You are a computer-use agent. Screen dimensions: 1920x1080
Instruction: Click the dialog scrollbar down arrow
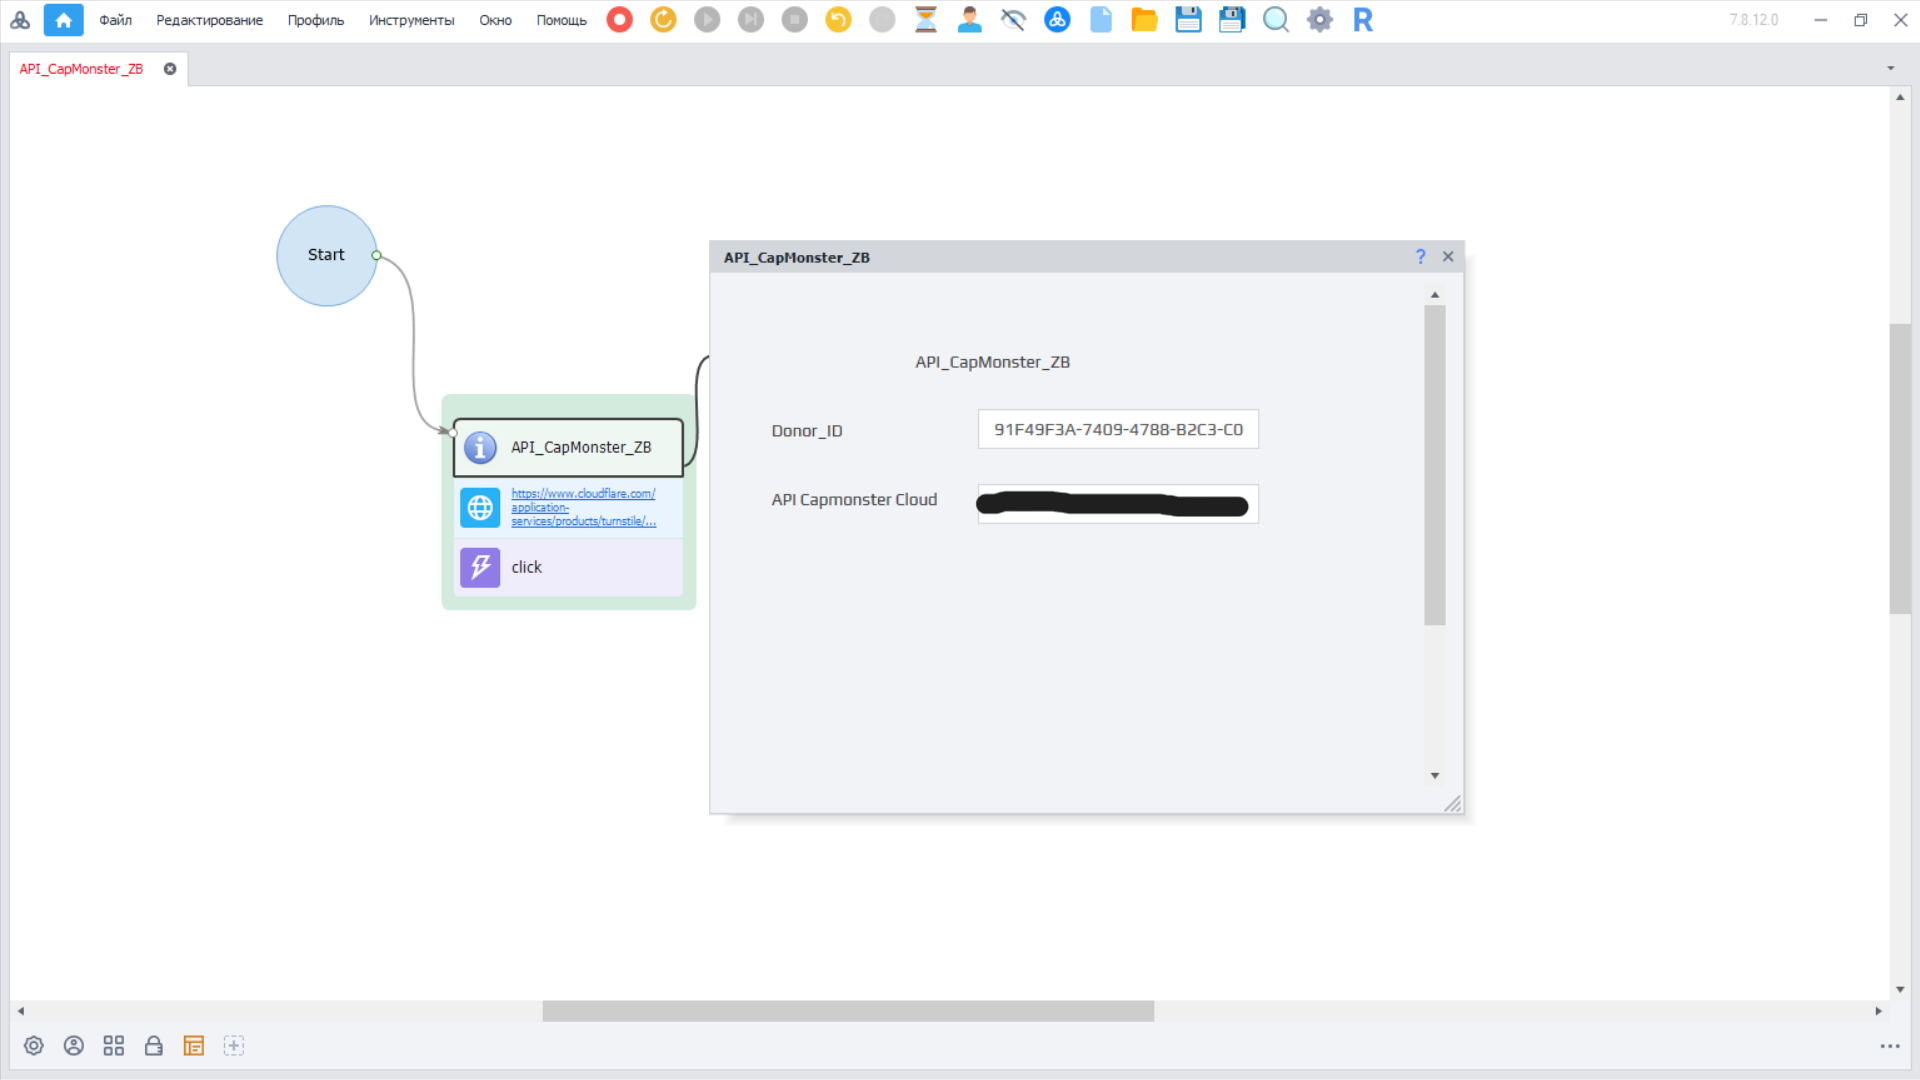[x=1435, y=776]
